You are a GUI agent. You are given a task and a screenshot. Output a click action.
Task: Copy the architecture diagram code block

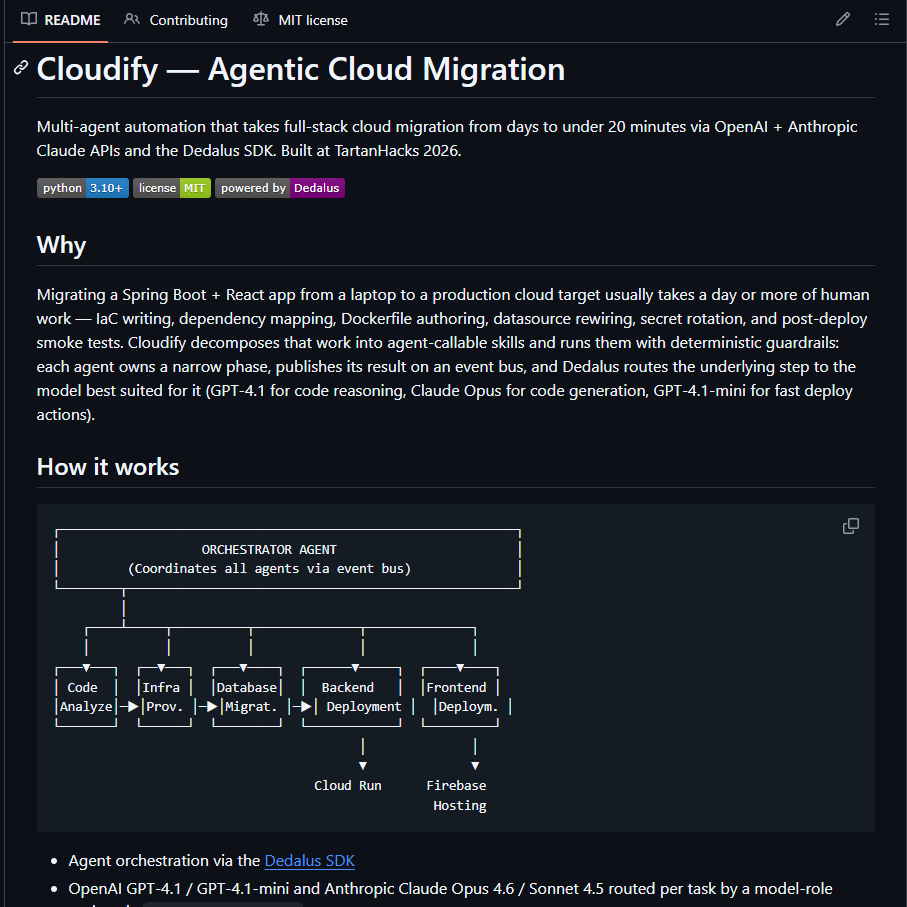(x=851, y=526)
